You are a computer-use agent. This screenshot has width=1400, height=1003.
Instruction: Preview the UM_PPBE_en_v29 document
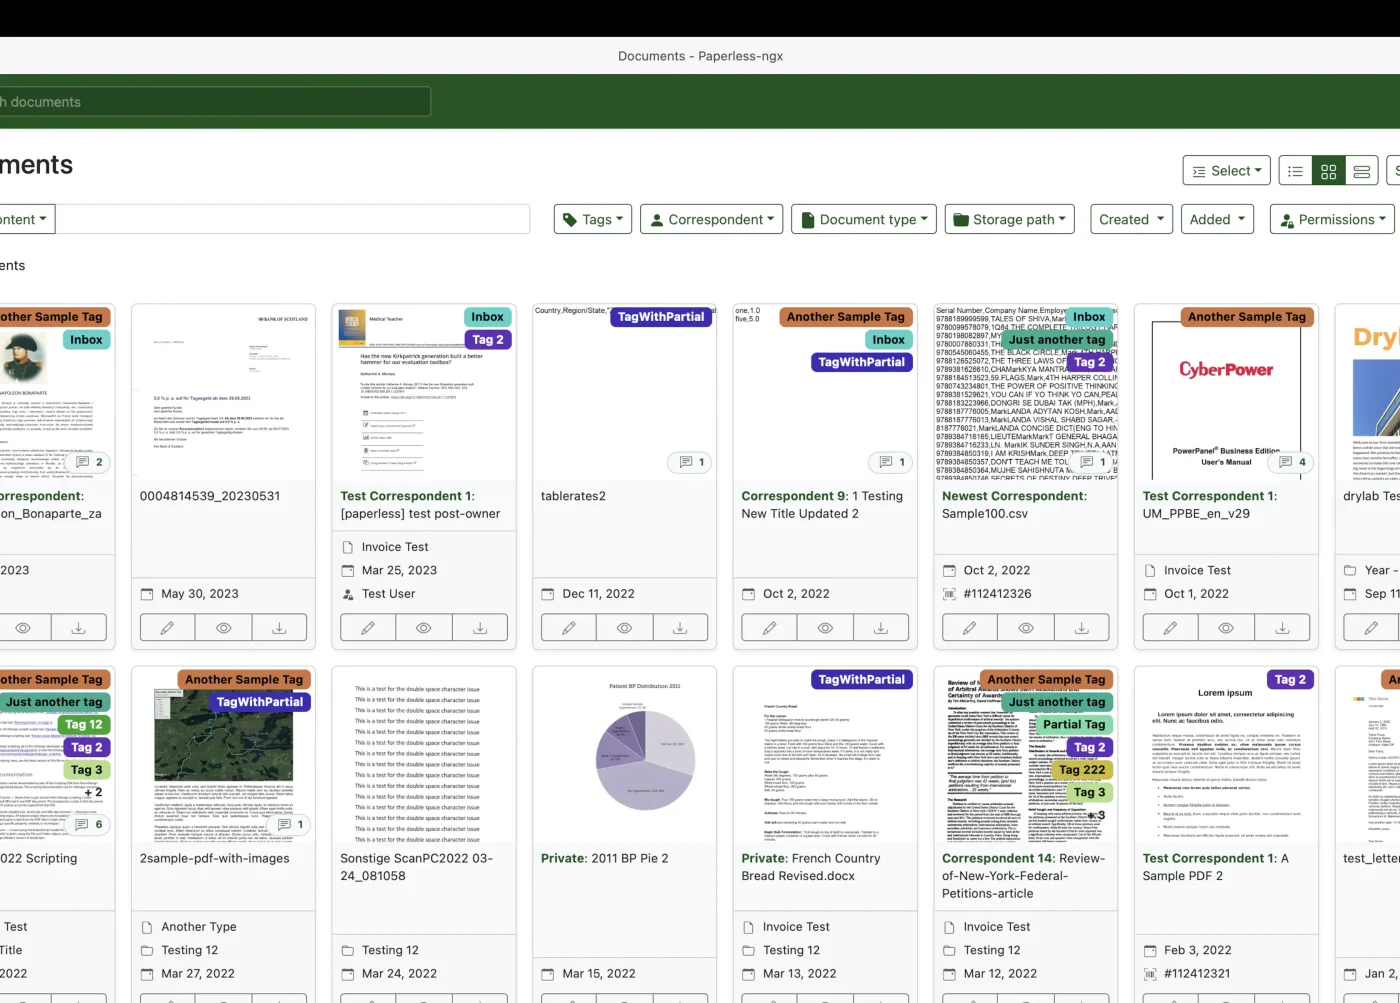1226,628
